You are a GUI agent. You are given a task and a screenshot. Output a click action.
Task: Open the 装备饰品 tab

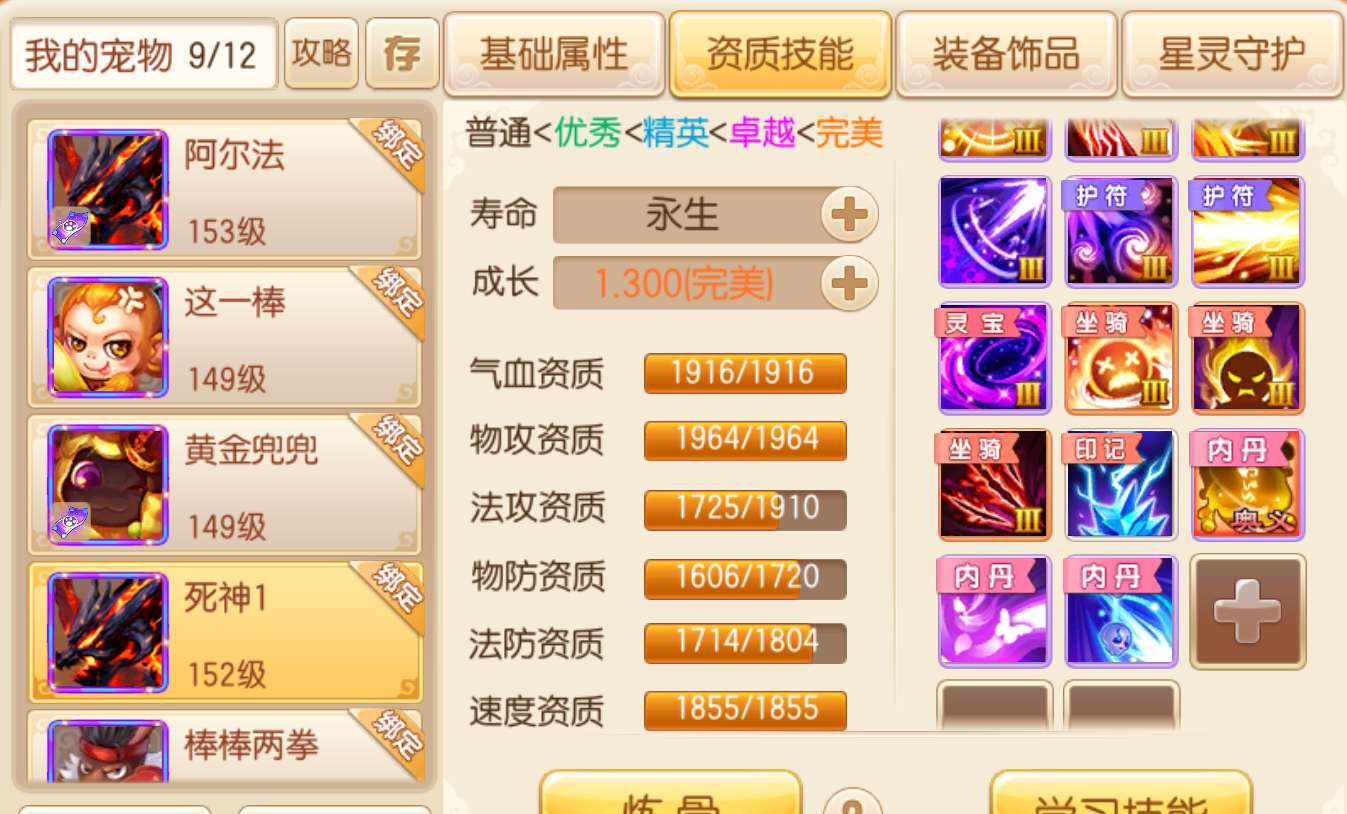1006,54
